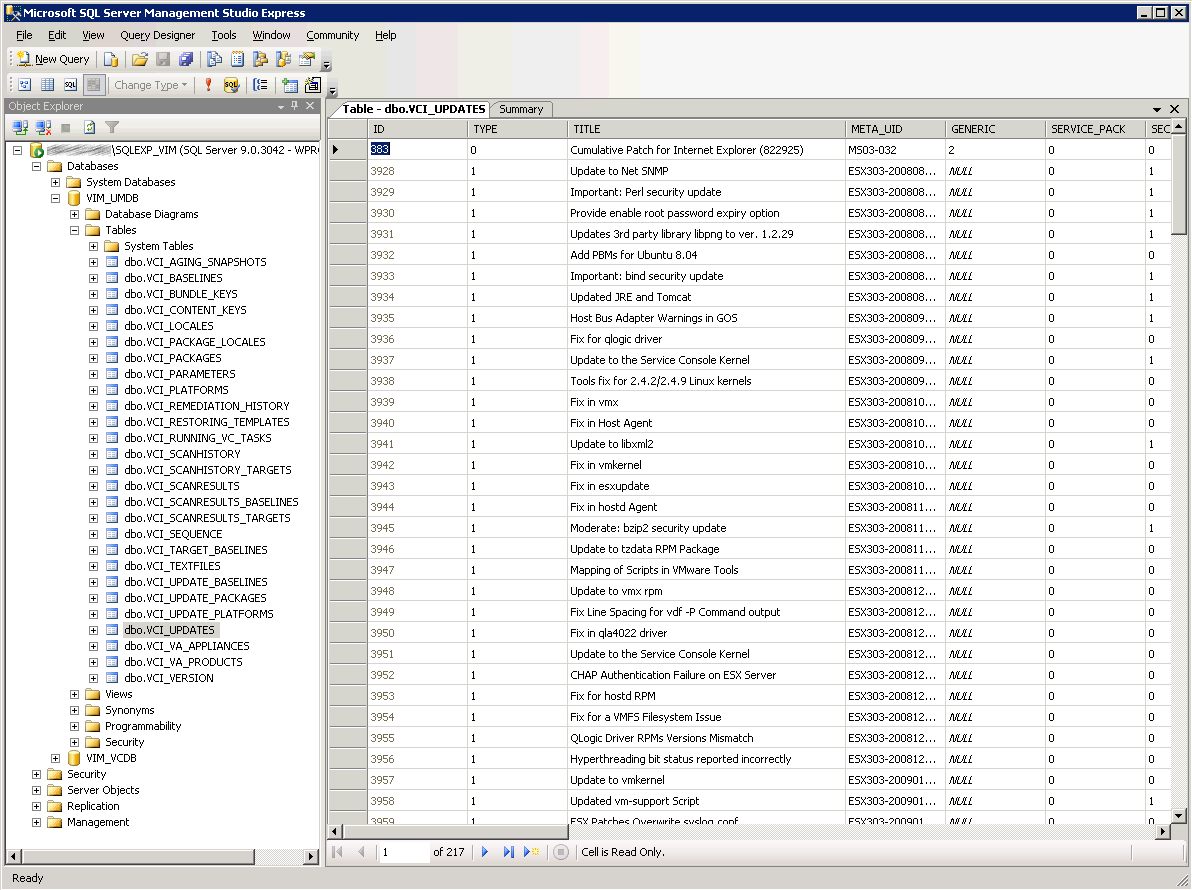Open the File menu
The height and width of the screenshot is (890, 1192).
(24, 35)
